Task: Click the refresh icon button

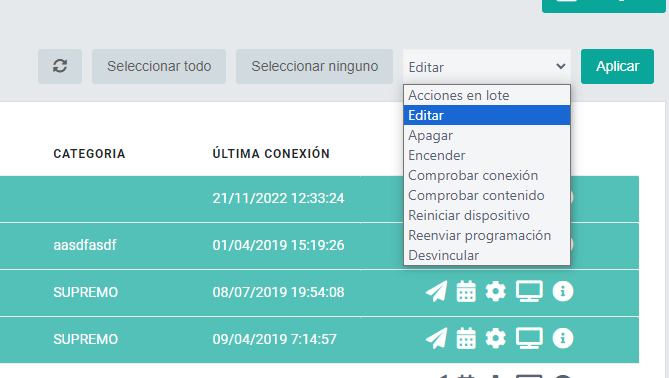Action: click(60, 66)
